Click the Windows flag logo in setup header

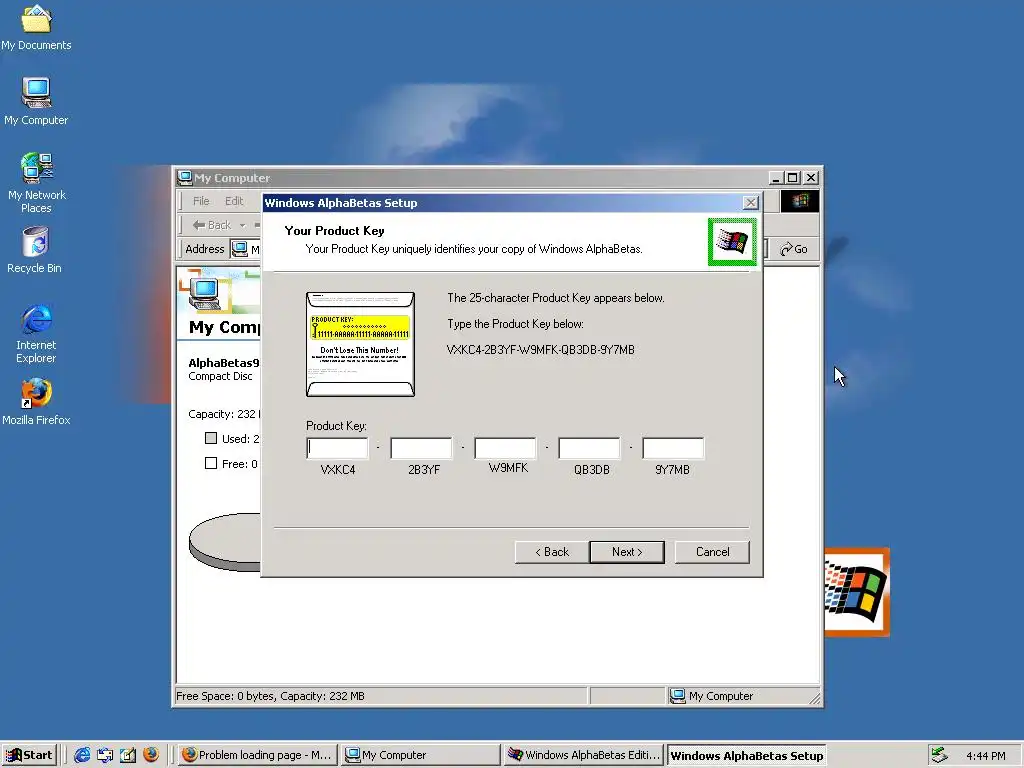pyautogui.click(x=731, y=242)
